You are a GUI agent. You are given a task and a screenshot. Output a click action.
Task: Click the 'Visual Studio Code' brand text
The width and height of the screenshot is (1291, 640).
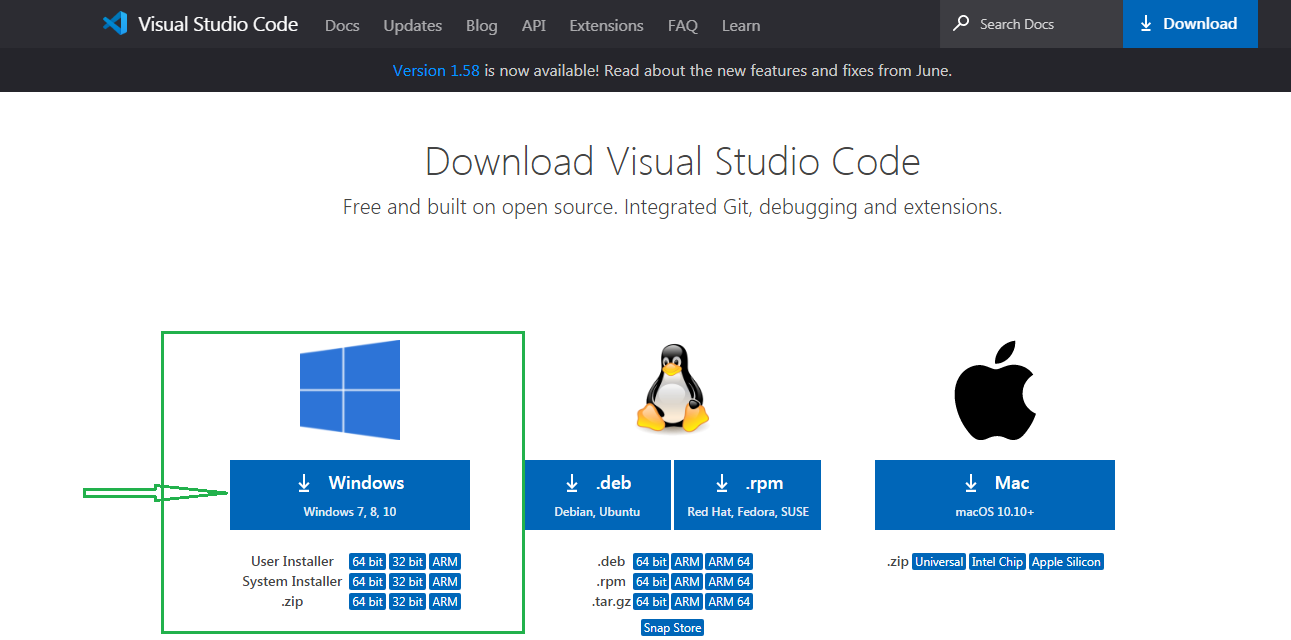218,24
